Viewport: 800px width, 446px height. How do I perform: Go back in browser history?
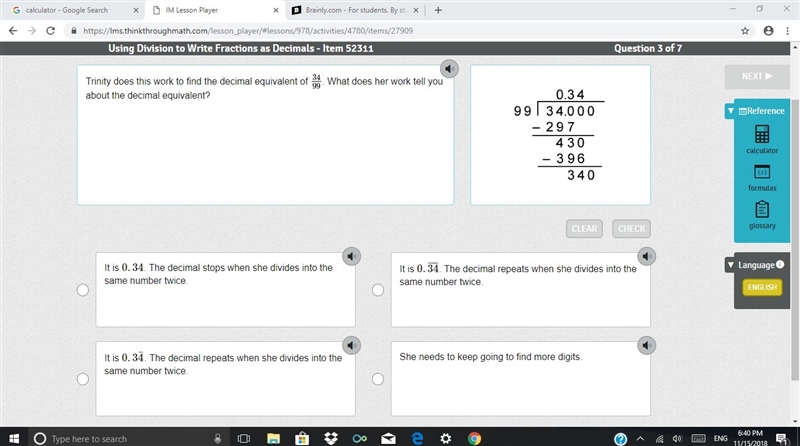13,31
